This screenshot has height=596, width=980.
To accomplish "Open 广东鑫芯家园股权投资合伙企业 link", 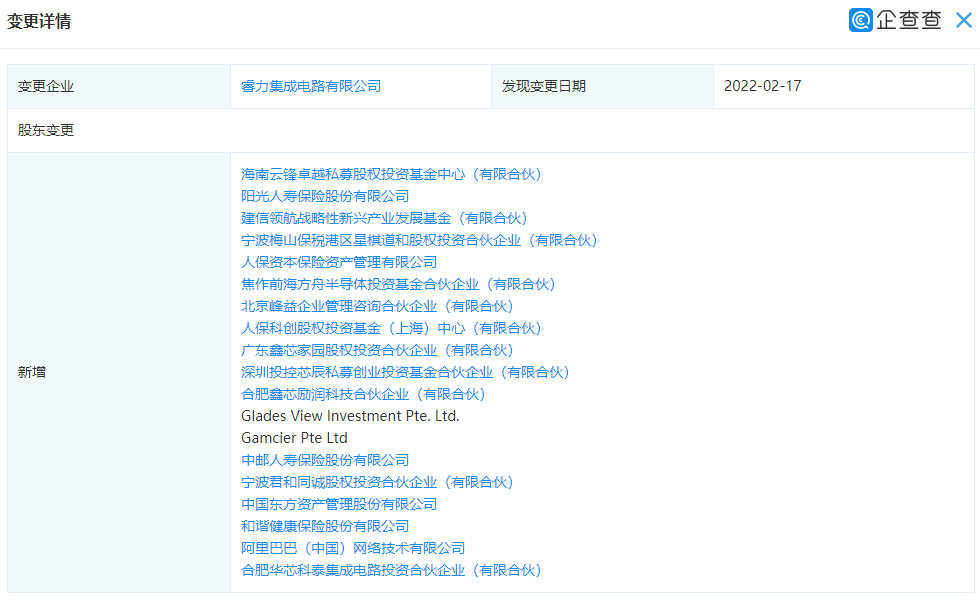I will point(378,350).
